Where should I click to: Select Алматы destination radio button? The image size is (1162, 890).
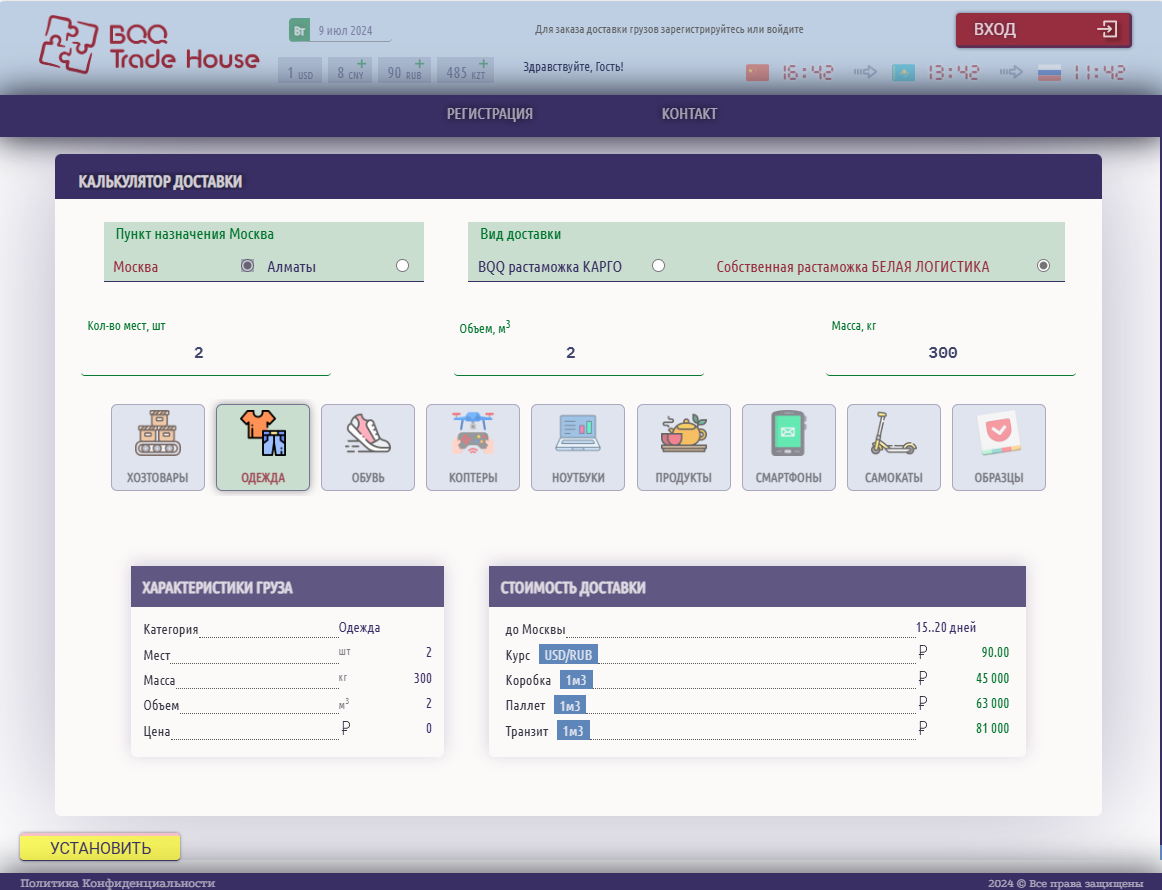tap(402, 265)
